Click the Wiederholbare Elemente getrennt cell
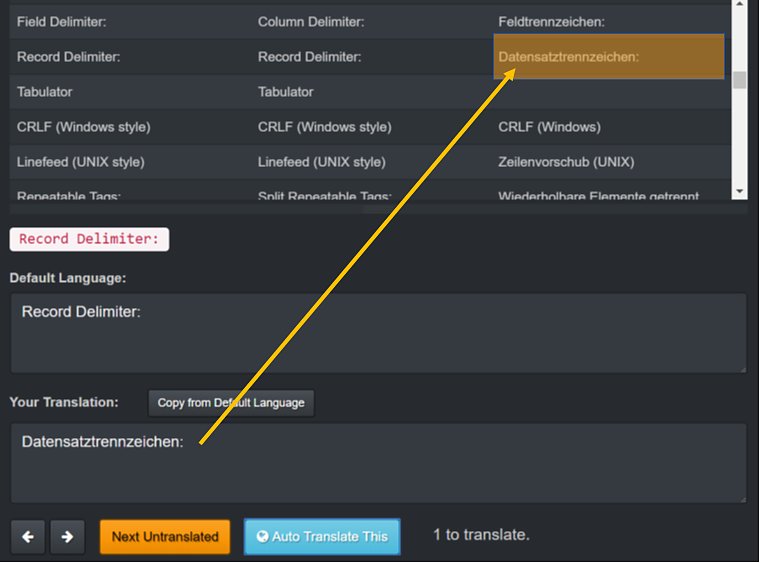 (x=599, y=195)
